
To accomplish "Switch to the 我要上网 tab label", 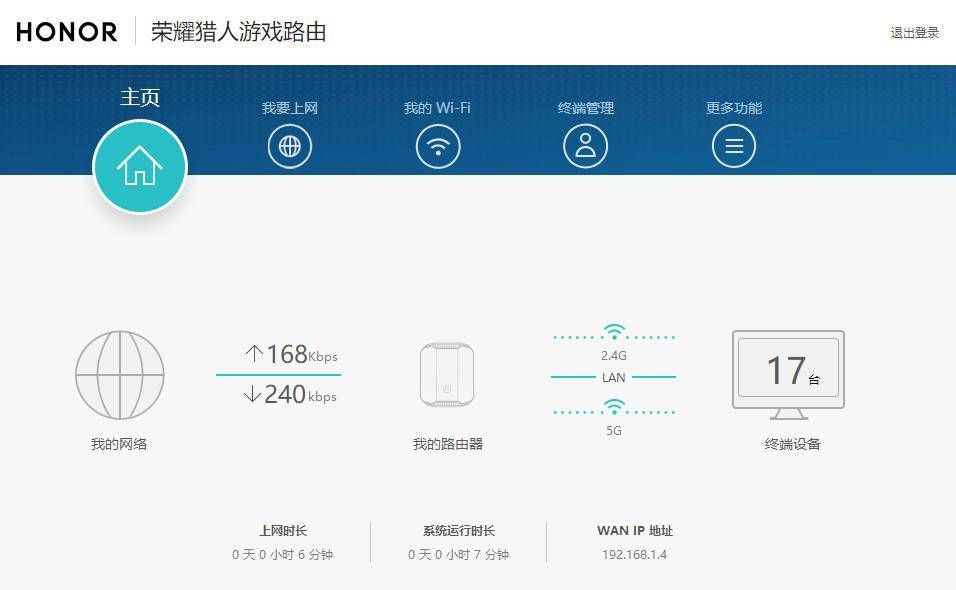I will (290, 108).
